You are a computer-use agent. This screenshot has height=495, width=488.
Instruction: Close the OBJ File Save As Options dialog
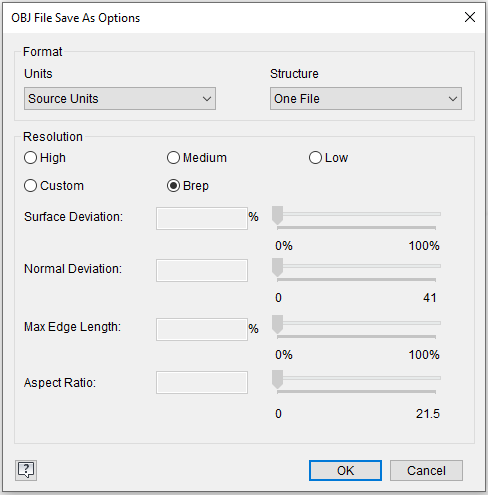[470, 17]
